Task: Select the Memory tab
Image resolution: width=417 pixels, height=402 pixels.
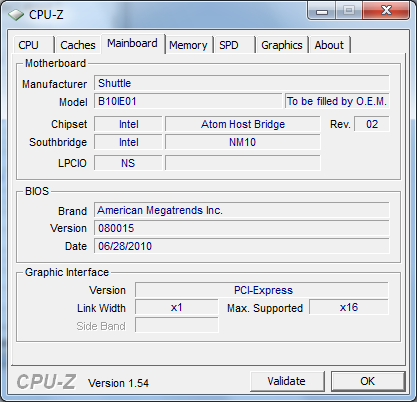Action: (188, 45)
